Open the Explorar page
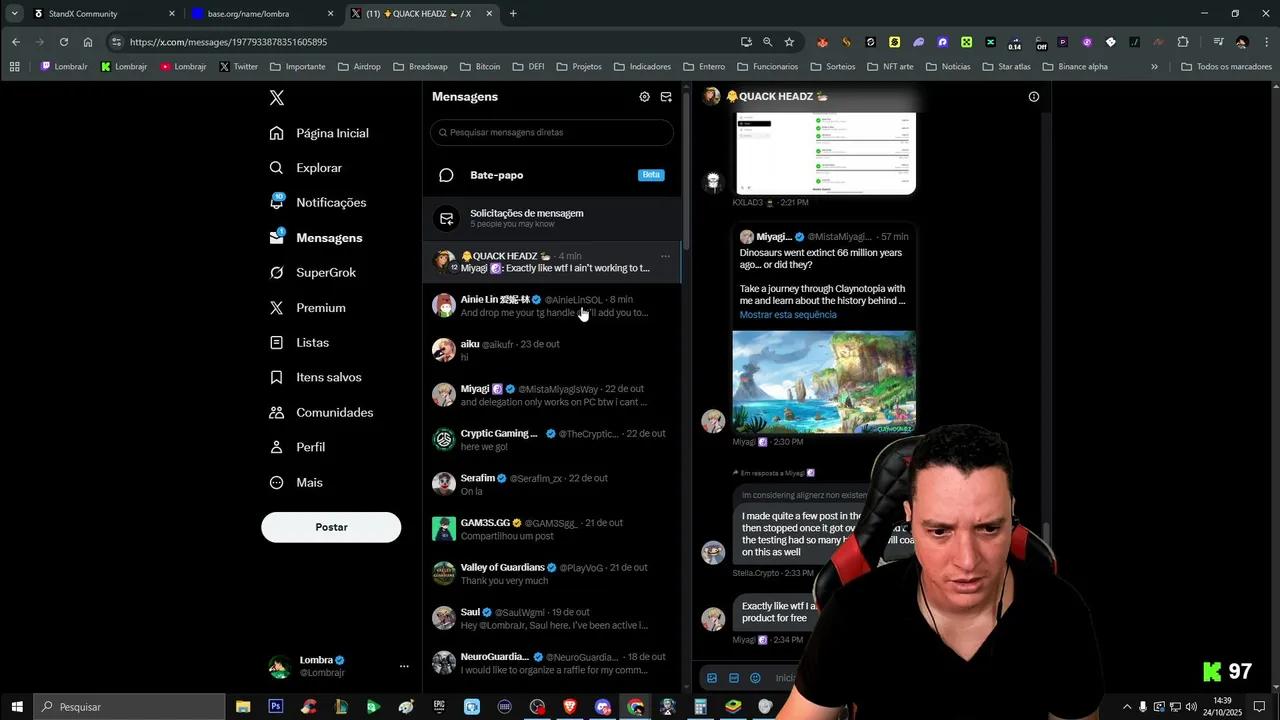Image resolution: width=1280 pixels, height=720 pixels. pos(306,168)
